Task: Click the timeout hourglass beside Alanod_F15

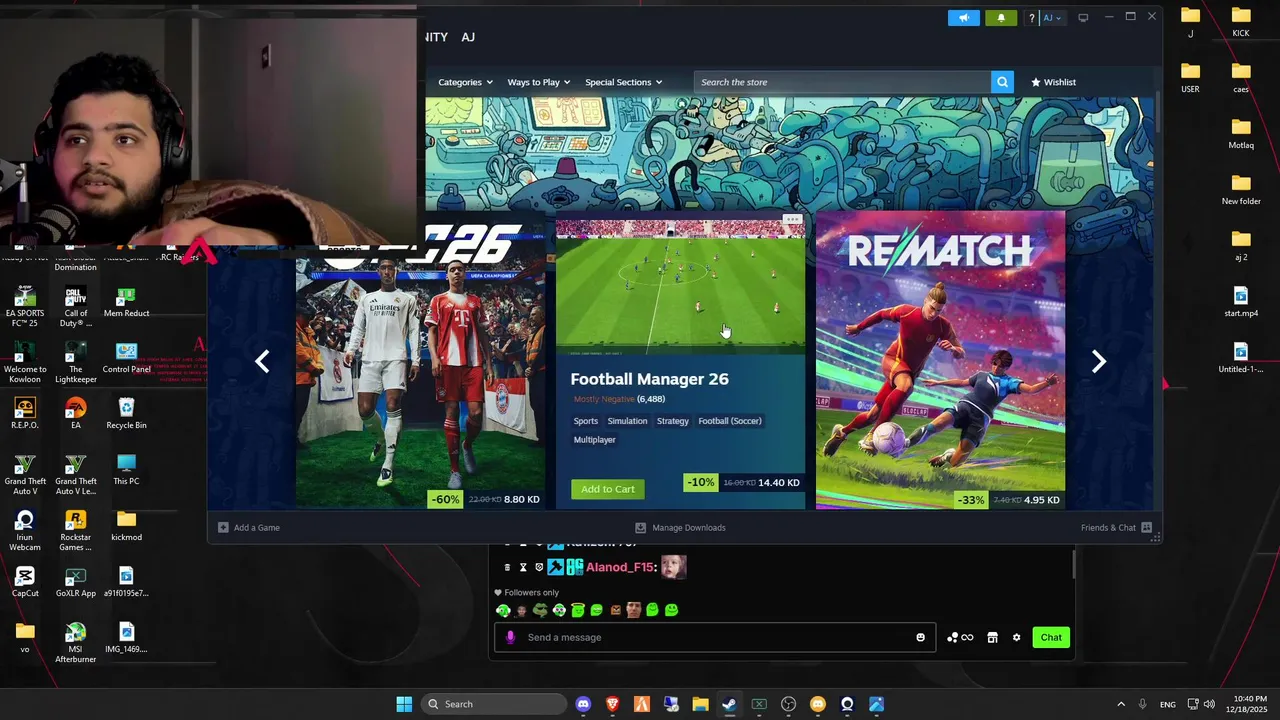Action: click(x=523, y=567)
